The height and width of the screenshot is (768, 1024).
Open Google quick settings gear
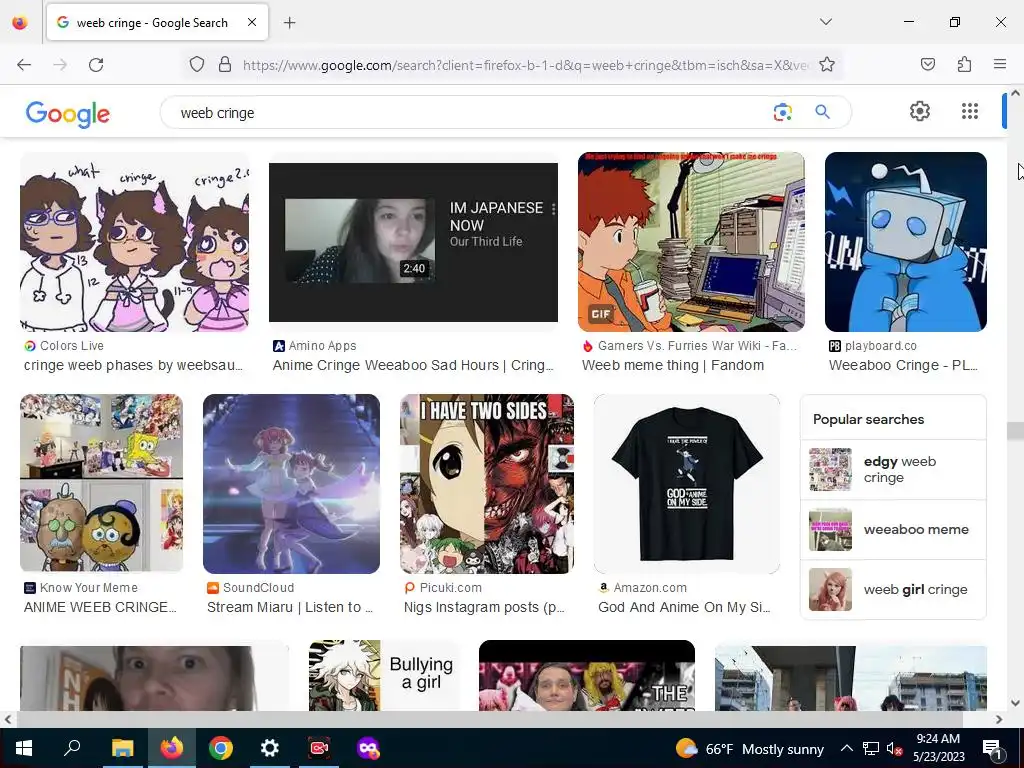click(x=920, y=111)
